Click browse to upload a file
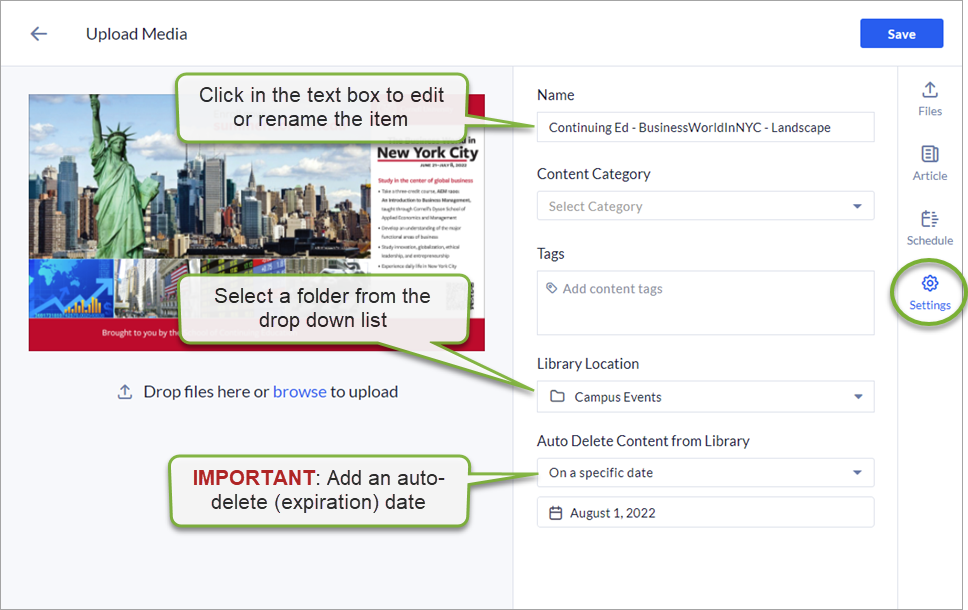 [299, 391]
